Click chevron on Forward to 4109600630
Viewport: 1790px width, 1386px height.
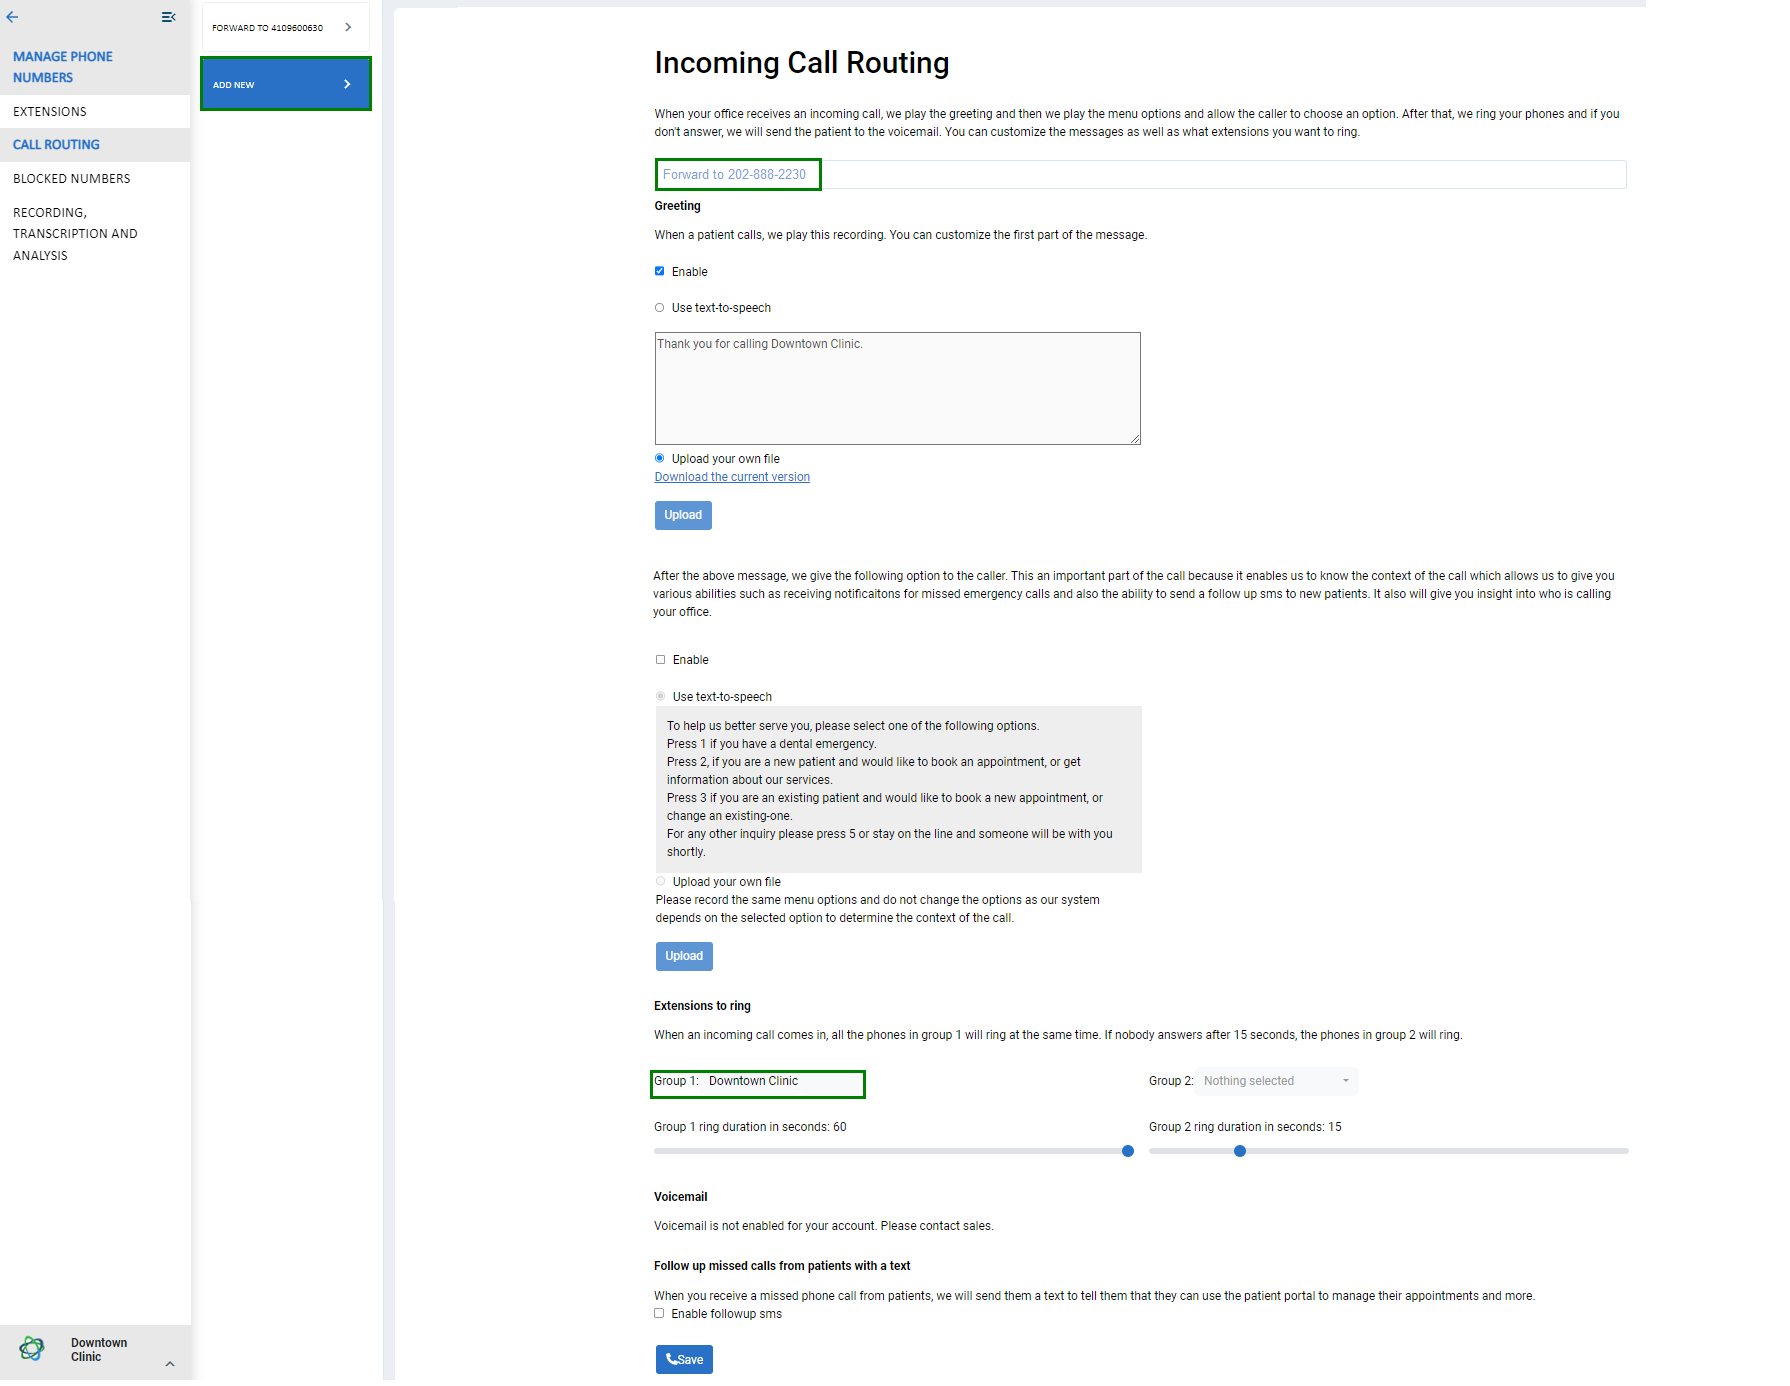348,27
